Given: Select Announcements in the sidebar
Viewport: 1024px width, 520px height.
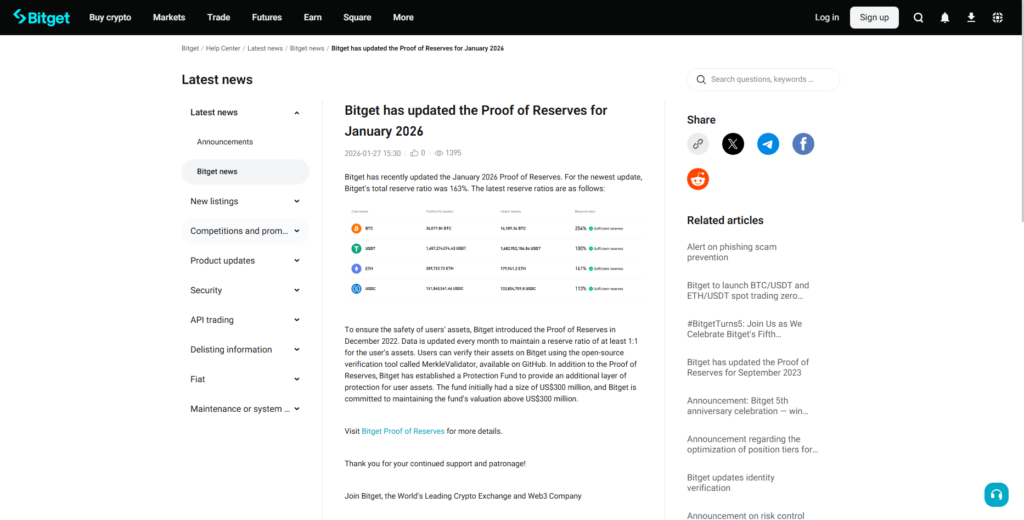Looking at the screenshot, I should [x=225, y=142].
